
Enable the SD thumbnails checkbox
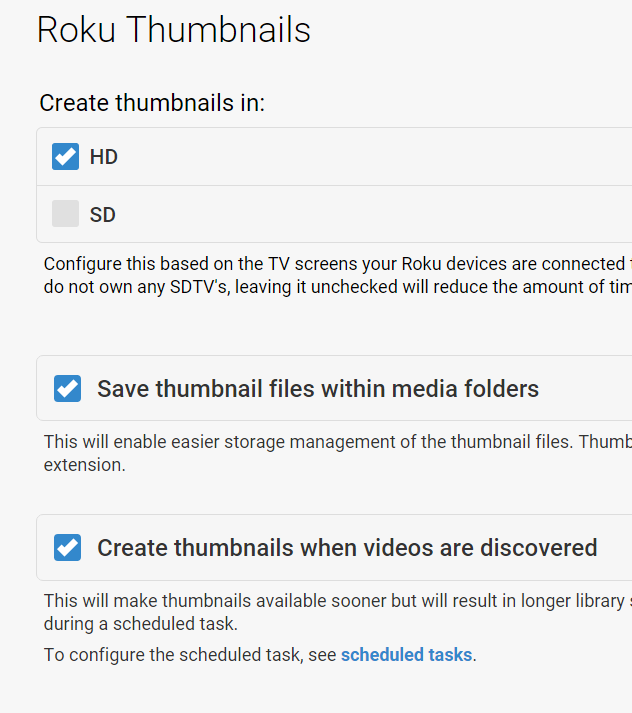(x=65, y=214)
